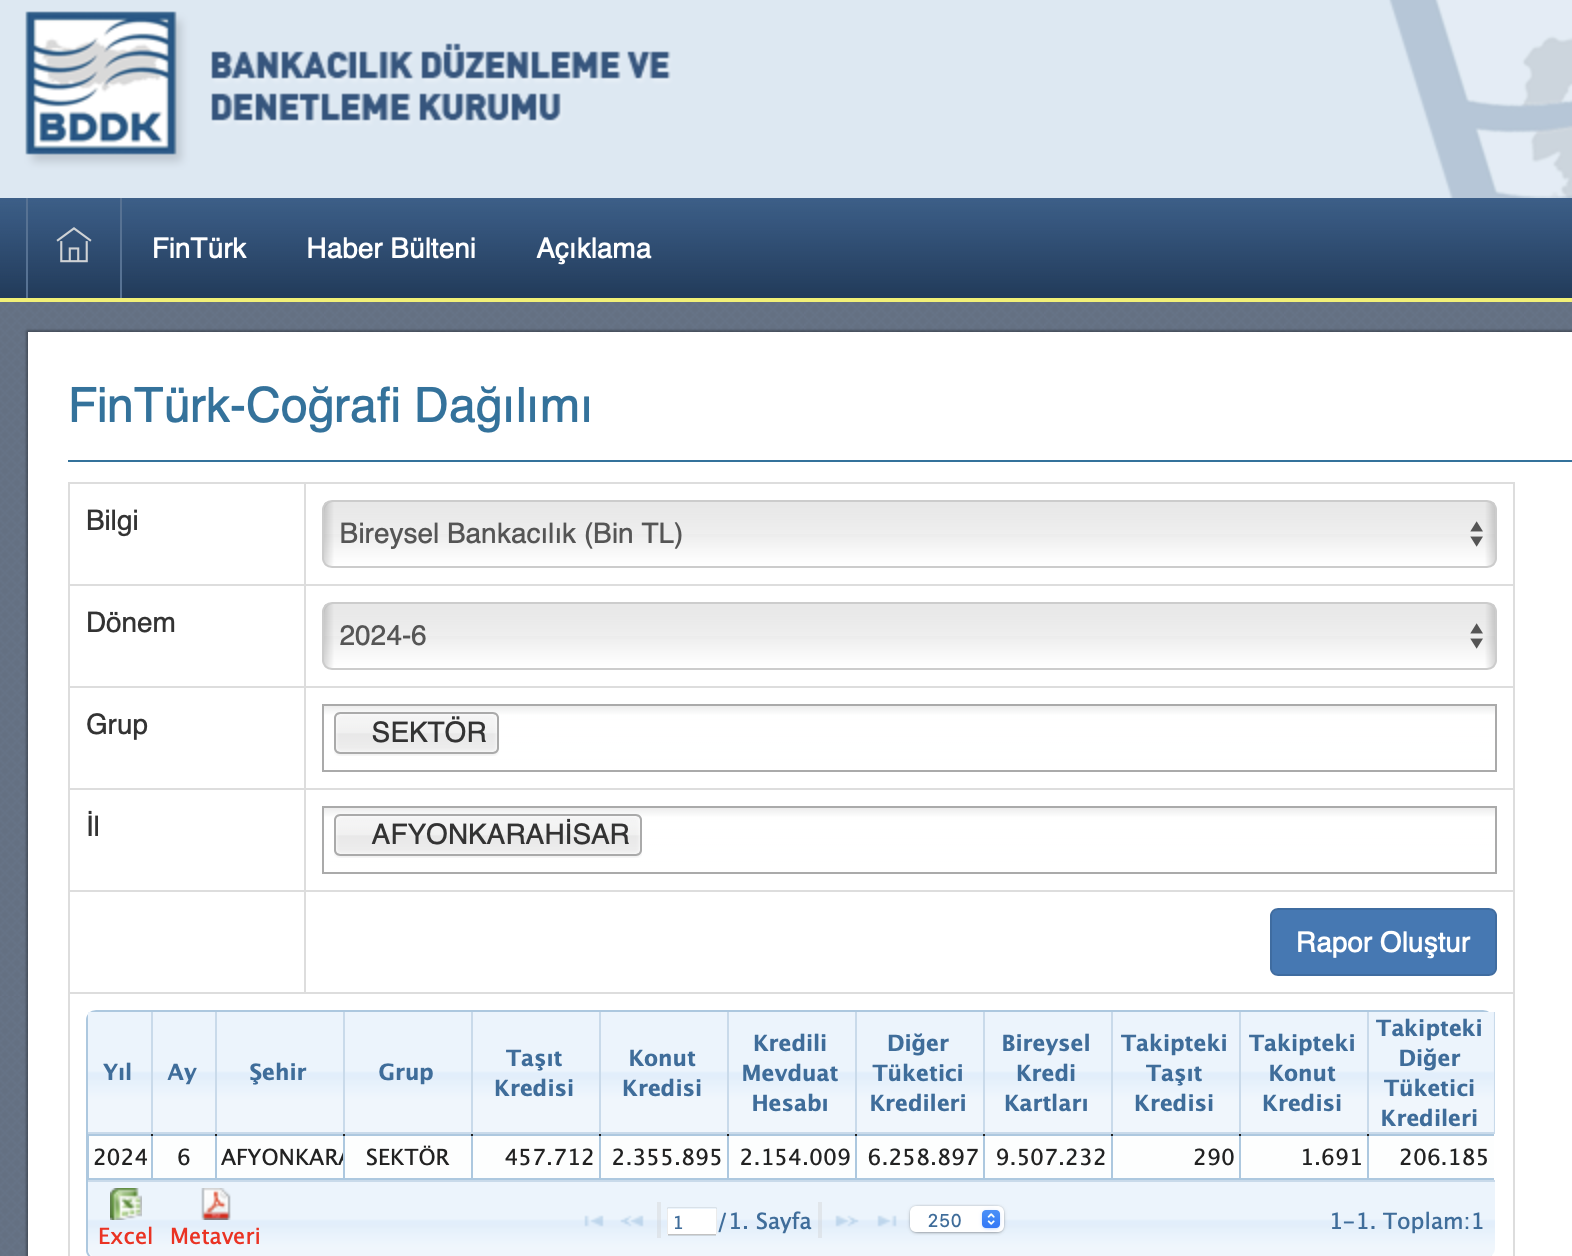Sort by Takipteki Konut Kredisi header
Image resolution: width=1572 pixels, height=1256 pixels.
pyautogui.click(x=1302, y=1072)
